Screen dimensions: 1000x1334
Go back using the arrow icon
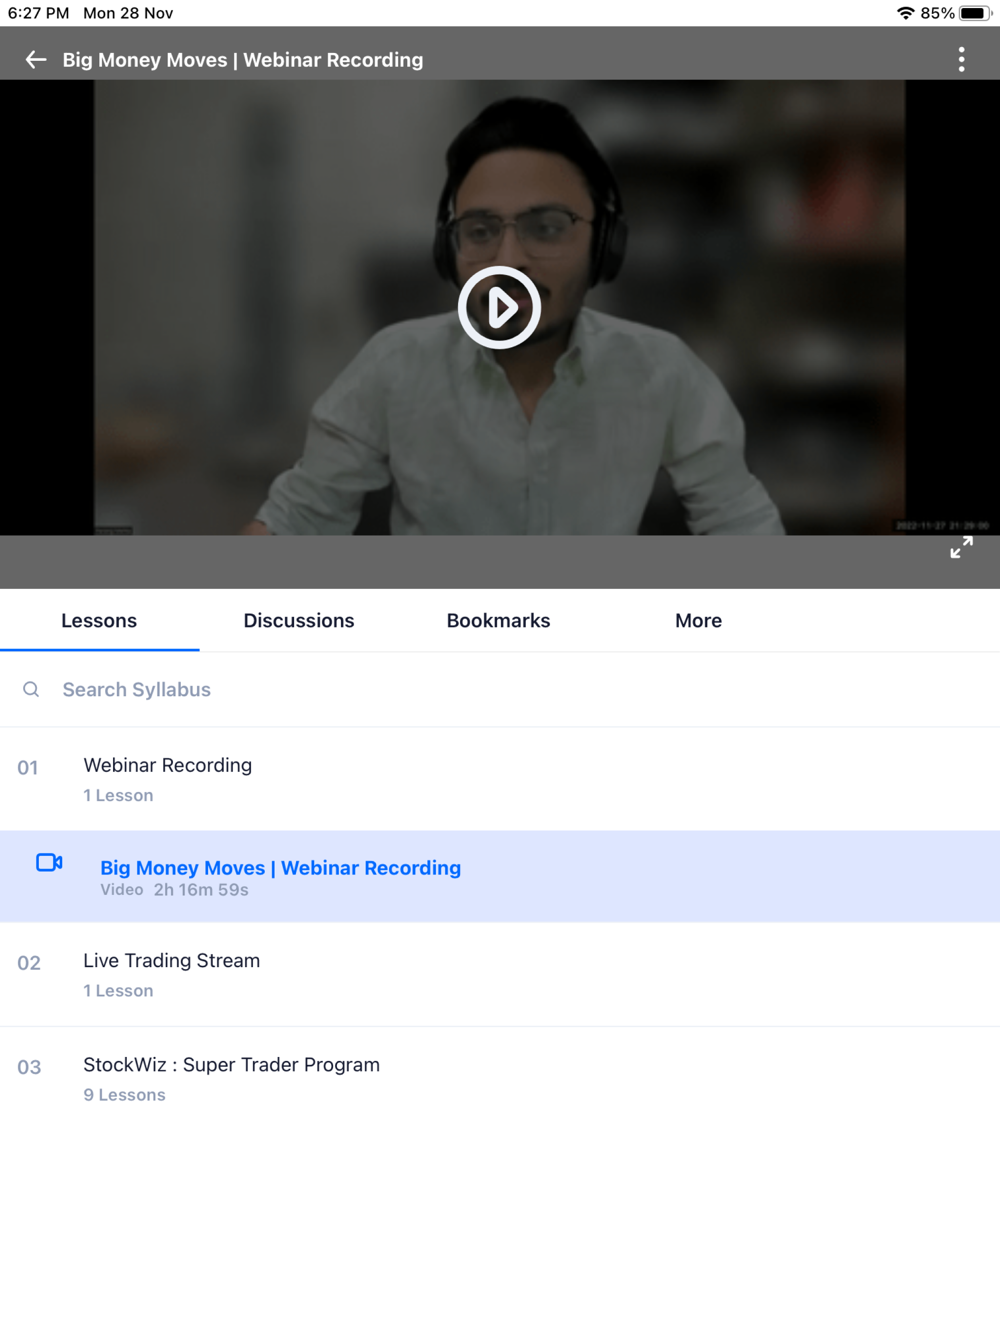point(36,60)
